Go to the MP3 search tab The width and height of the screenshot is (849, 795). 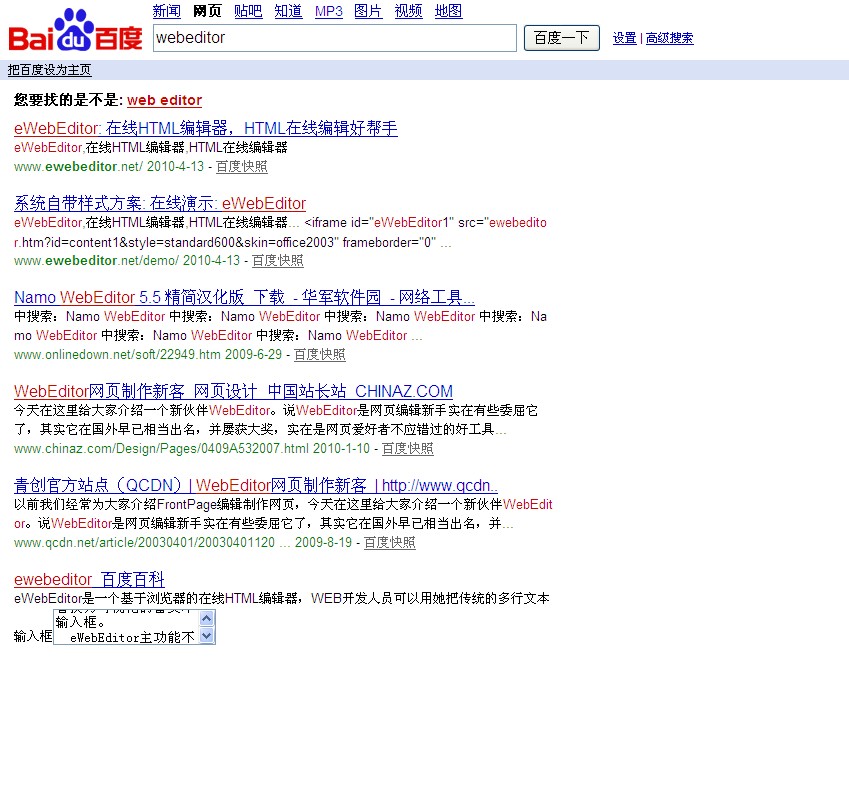[x=329, y=11]
